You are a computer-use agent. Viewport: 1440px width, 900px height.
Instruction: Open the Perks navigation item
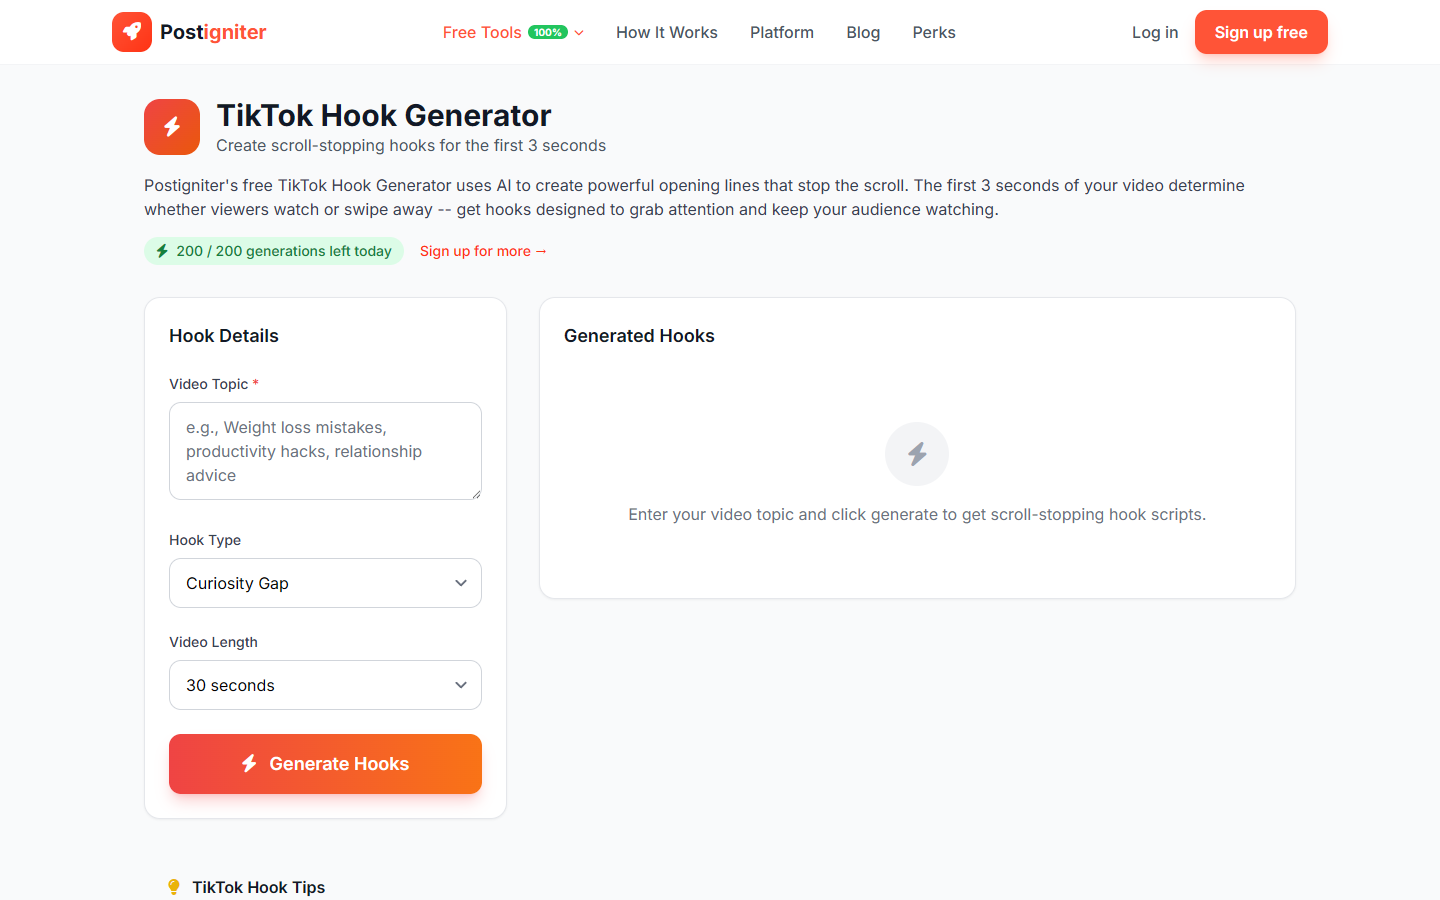[x=933, y=32]
